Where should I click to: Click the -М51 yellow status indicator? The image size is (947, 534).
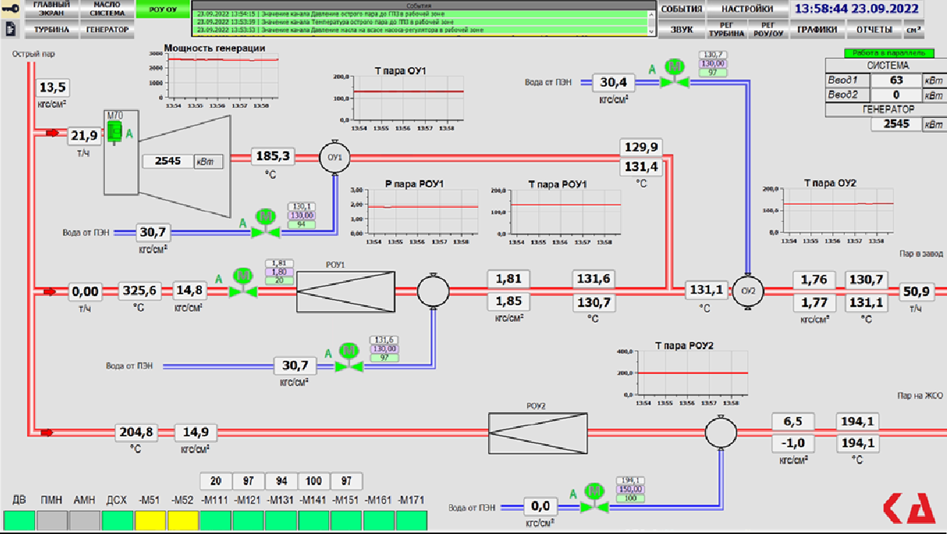[150, 520]
